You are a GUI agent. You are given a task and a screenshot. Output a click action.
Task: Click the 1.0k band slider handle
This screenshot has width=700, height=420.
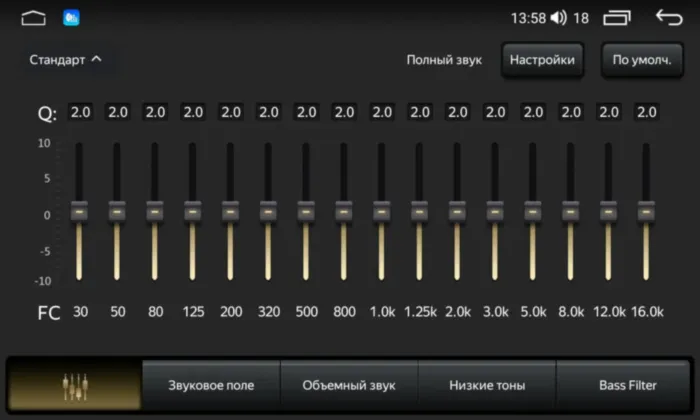tap(381, 211)
